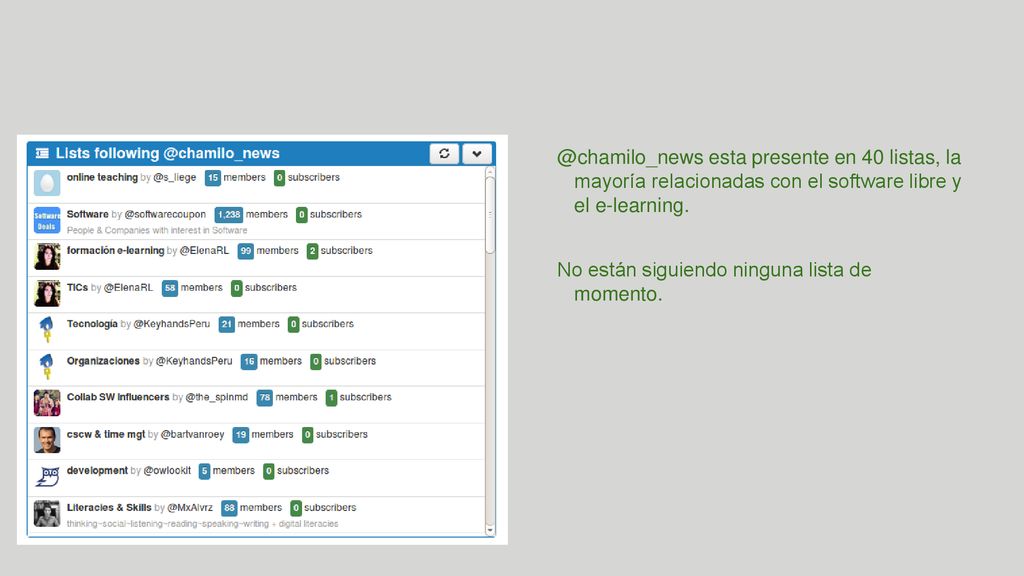This screenshot has height=576, width=1024.
Task: Click the 15 members badge
Action: click(x=213, y=178)
